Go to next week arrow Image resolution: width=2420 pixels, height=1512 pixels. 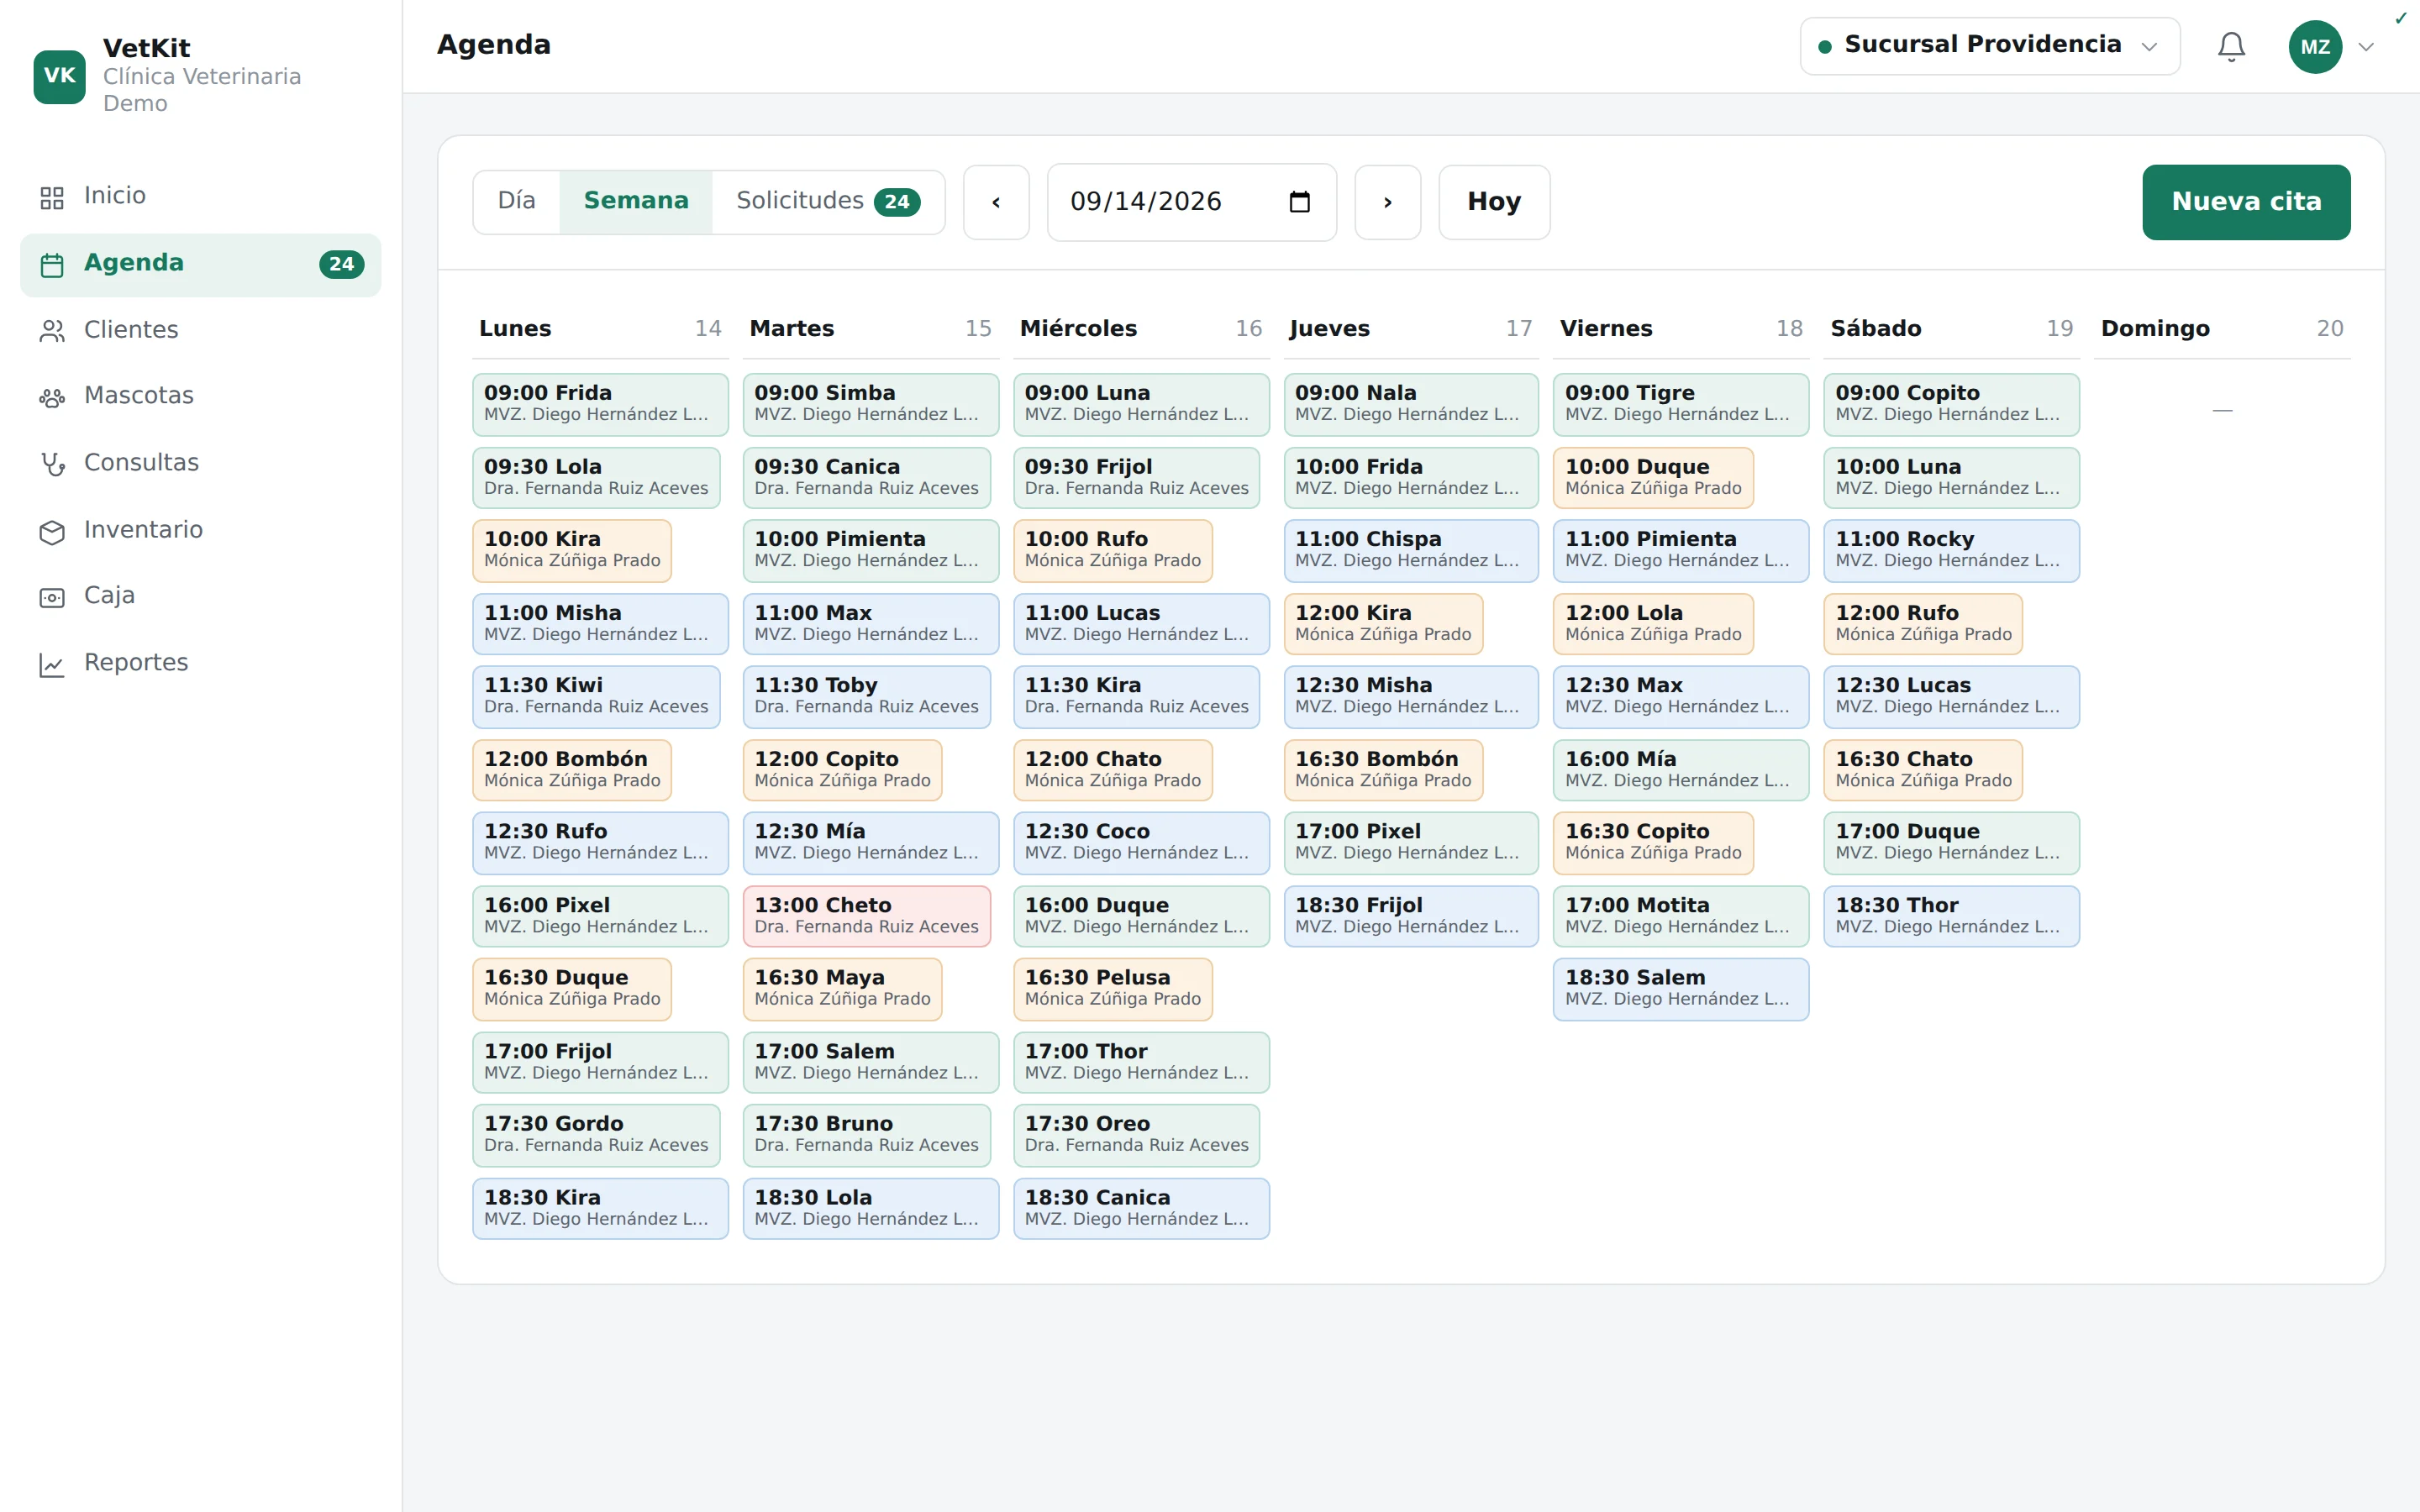click(x=1387, y=202)
